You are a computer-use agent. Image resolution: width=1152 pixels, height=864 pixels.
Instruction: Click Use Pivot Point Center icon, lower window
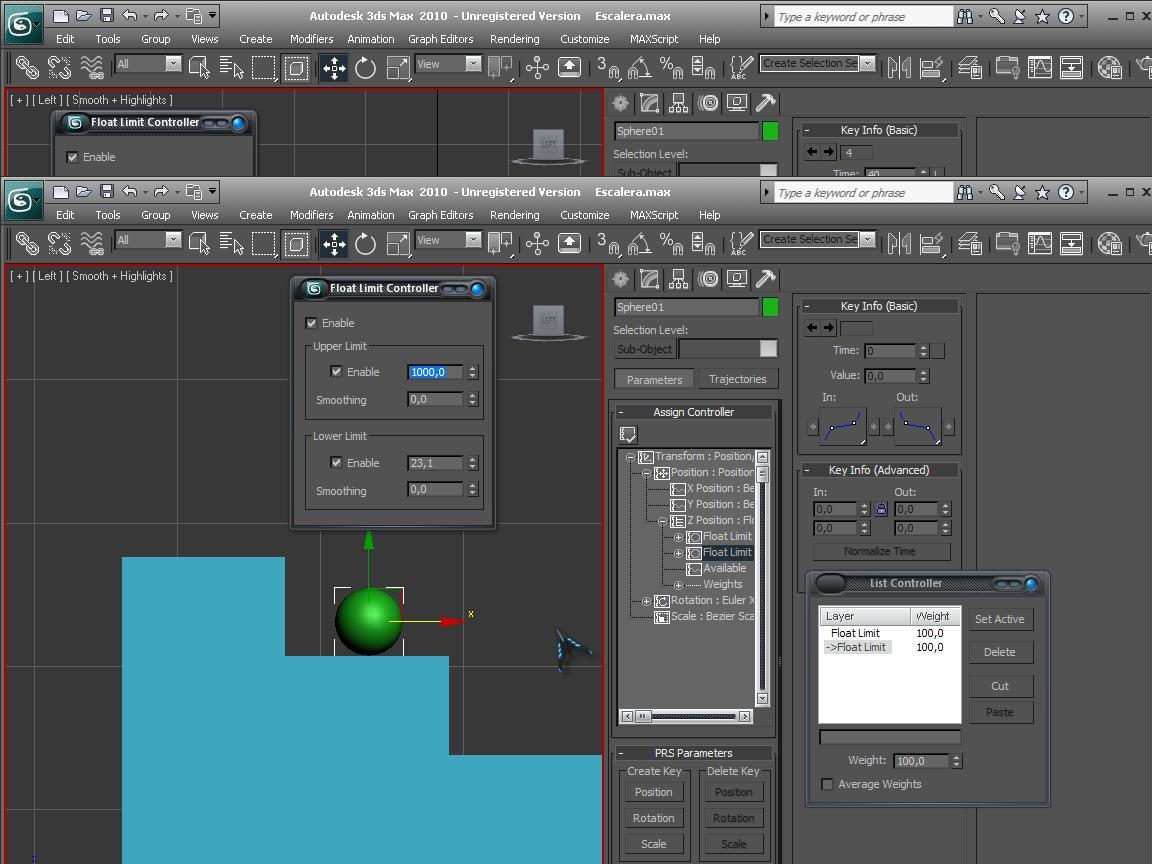pos(500,243)
